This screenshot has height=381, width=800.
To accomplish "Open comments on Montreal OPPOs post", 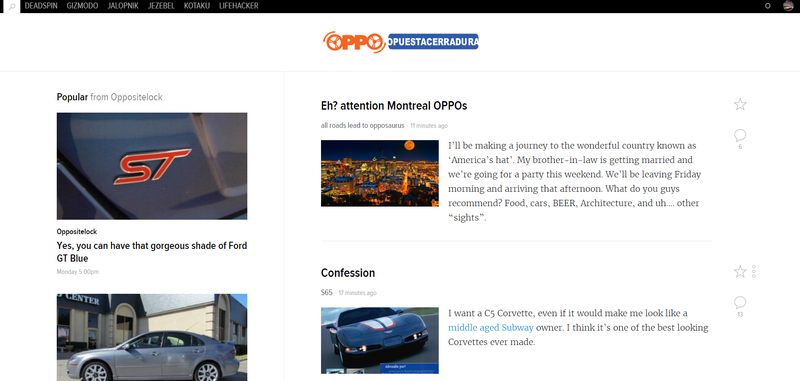I will 740,135.
